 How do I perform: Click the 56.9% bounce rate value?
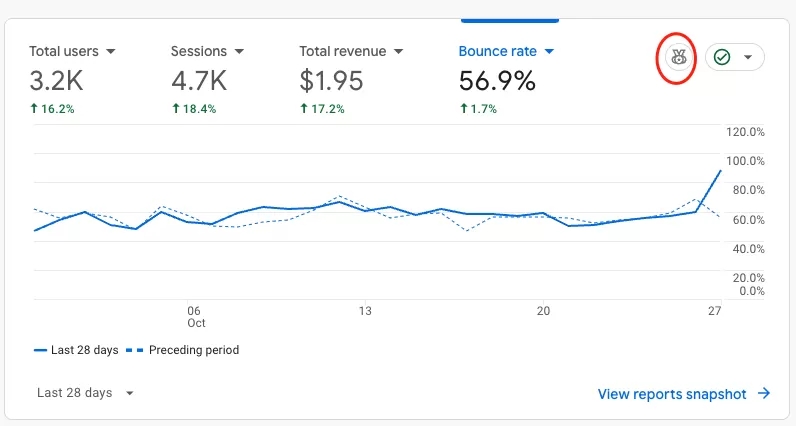[x=497, y=81]
